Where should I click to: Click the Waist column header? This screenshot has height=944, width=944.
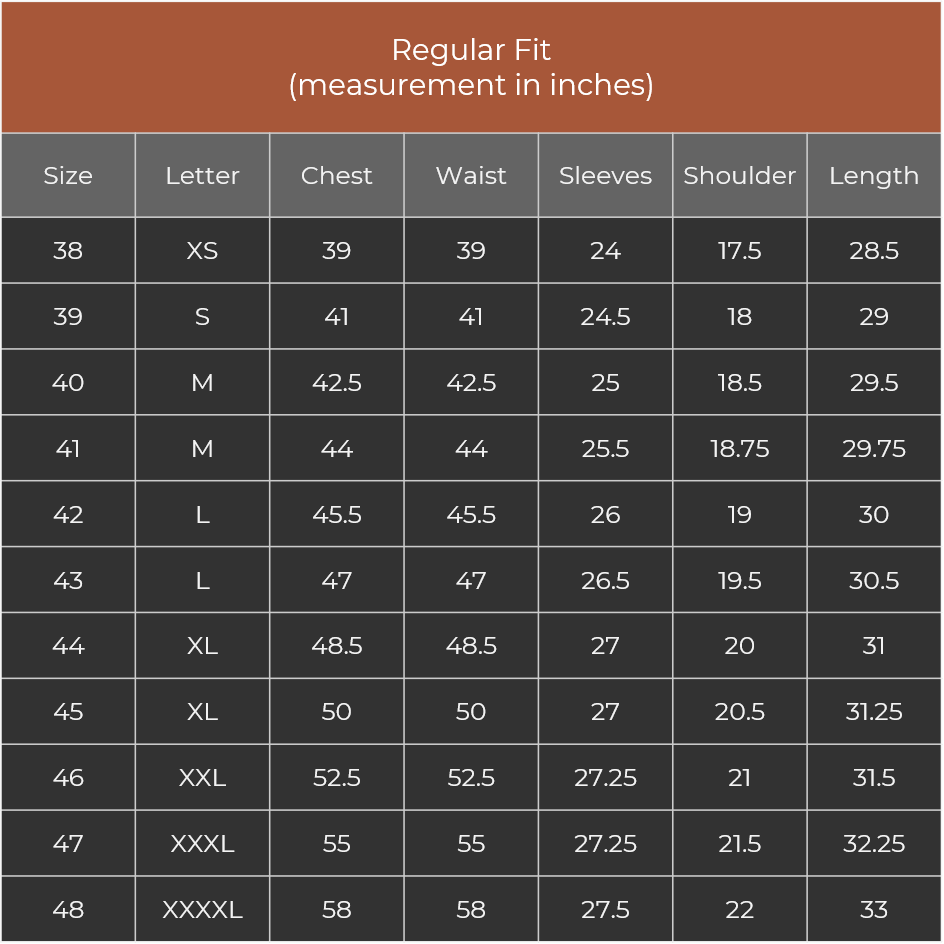click(x=471, y=176)
